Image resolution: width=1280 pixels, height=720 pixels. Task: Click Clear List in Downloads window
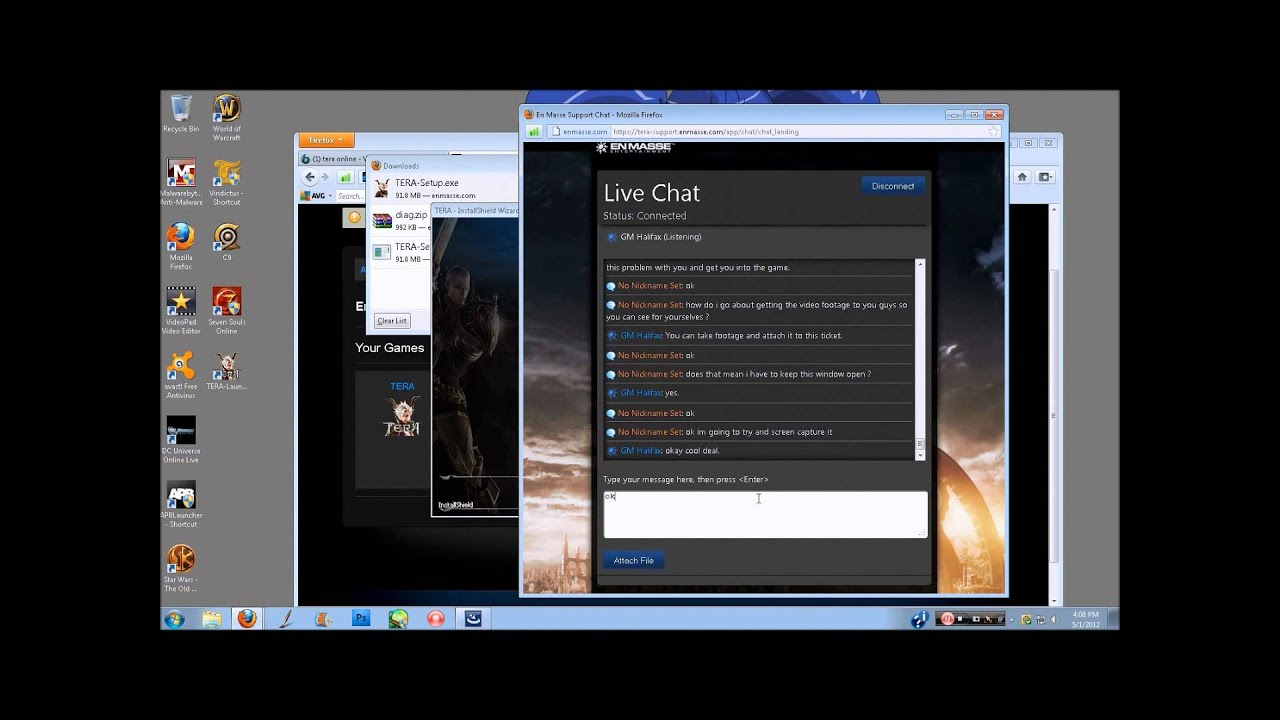pyautogui.click(x=392, y=321)
